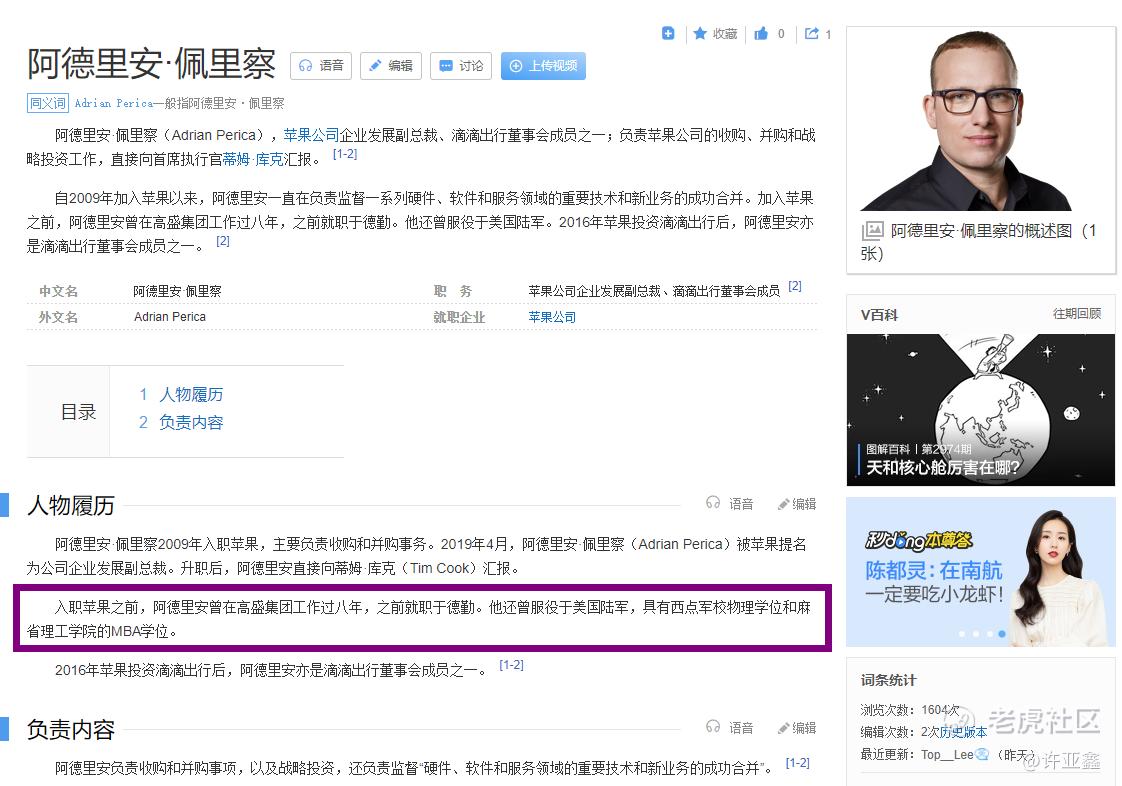The width and height of the screenshot is (1122, 786).
Task: Click the 语音 audio button beside the title
Action: click(321, 66)
